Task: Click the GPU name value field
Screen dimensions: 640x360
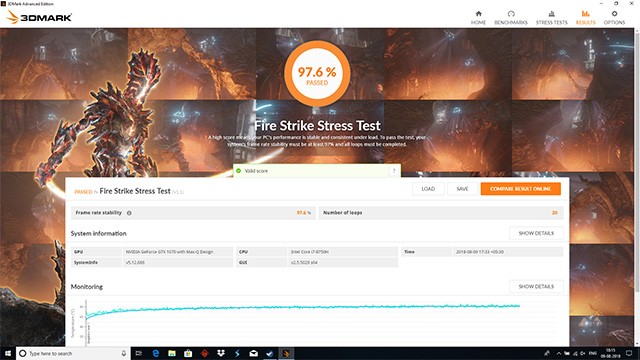Action: 178,252
